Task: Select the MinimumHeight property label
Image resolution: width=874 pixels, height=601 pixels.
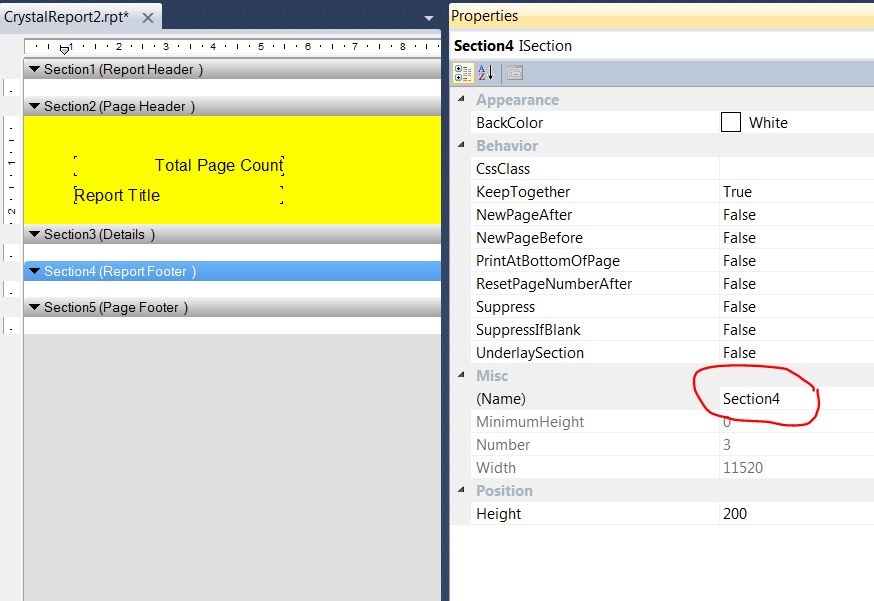Action: (530, 421)
